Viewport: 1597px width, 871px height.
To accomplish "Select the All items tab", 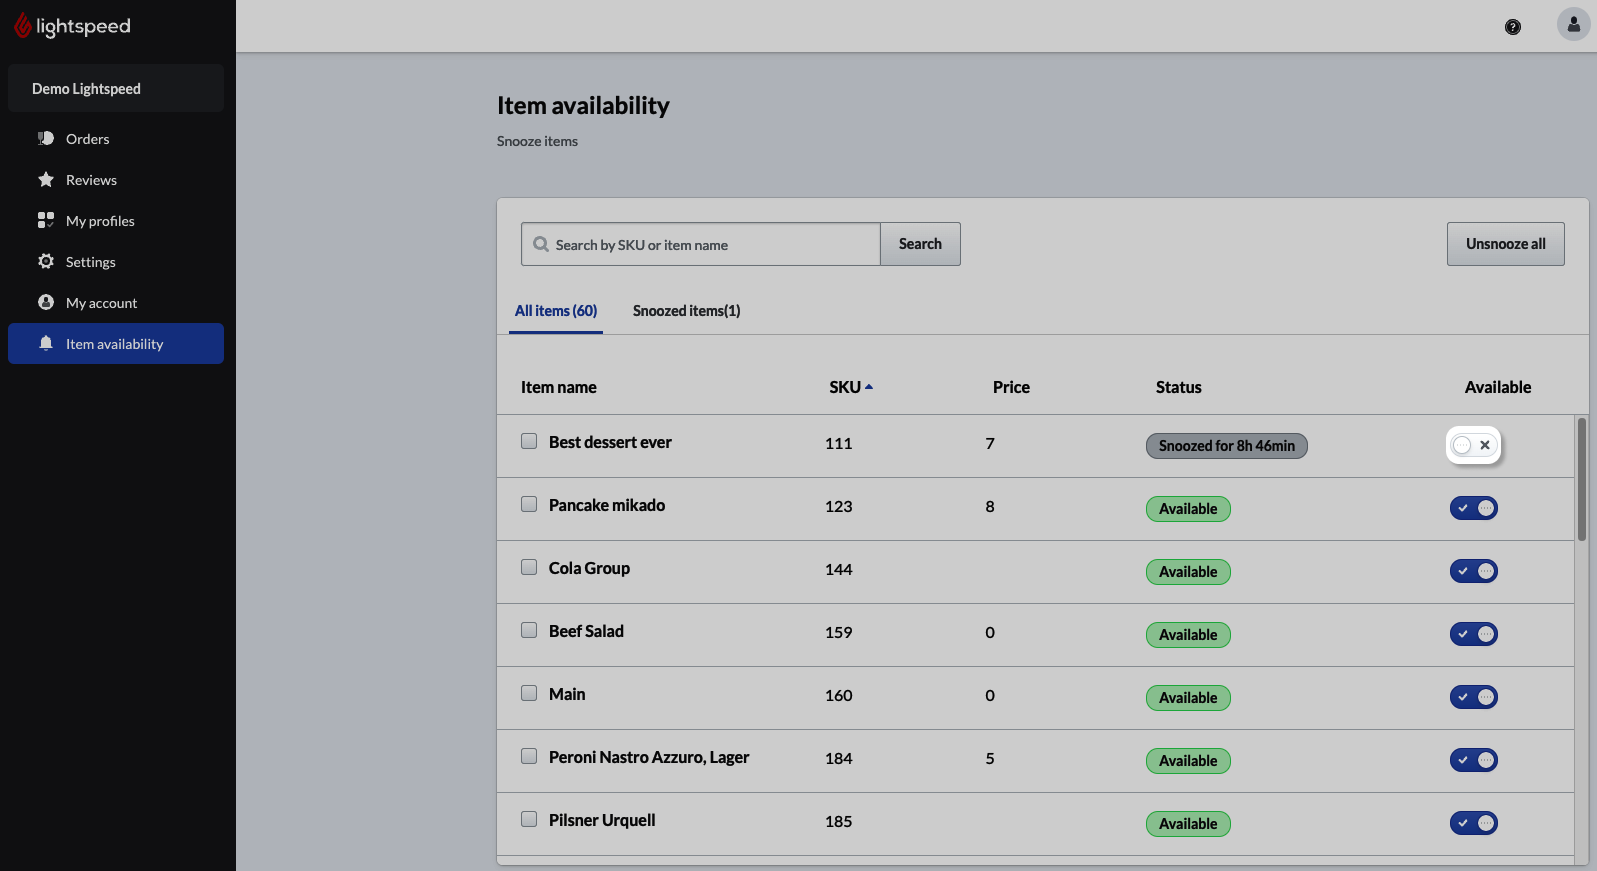I will [x=556, y=311].
